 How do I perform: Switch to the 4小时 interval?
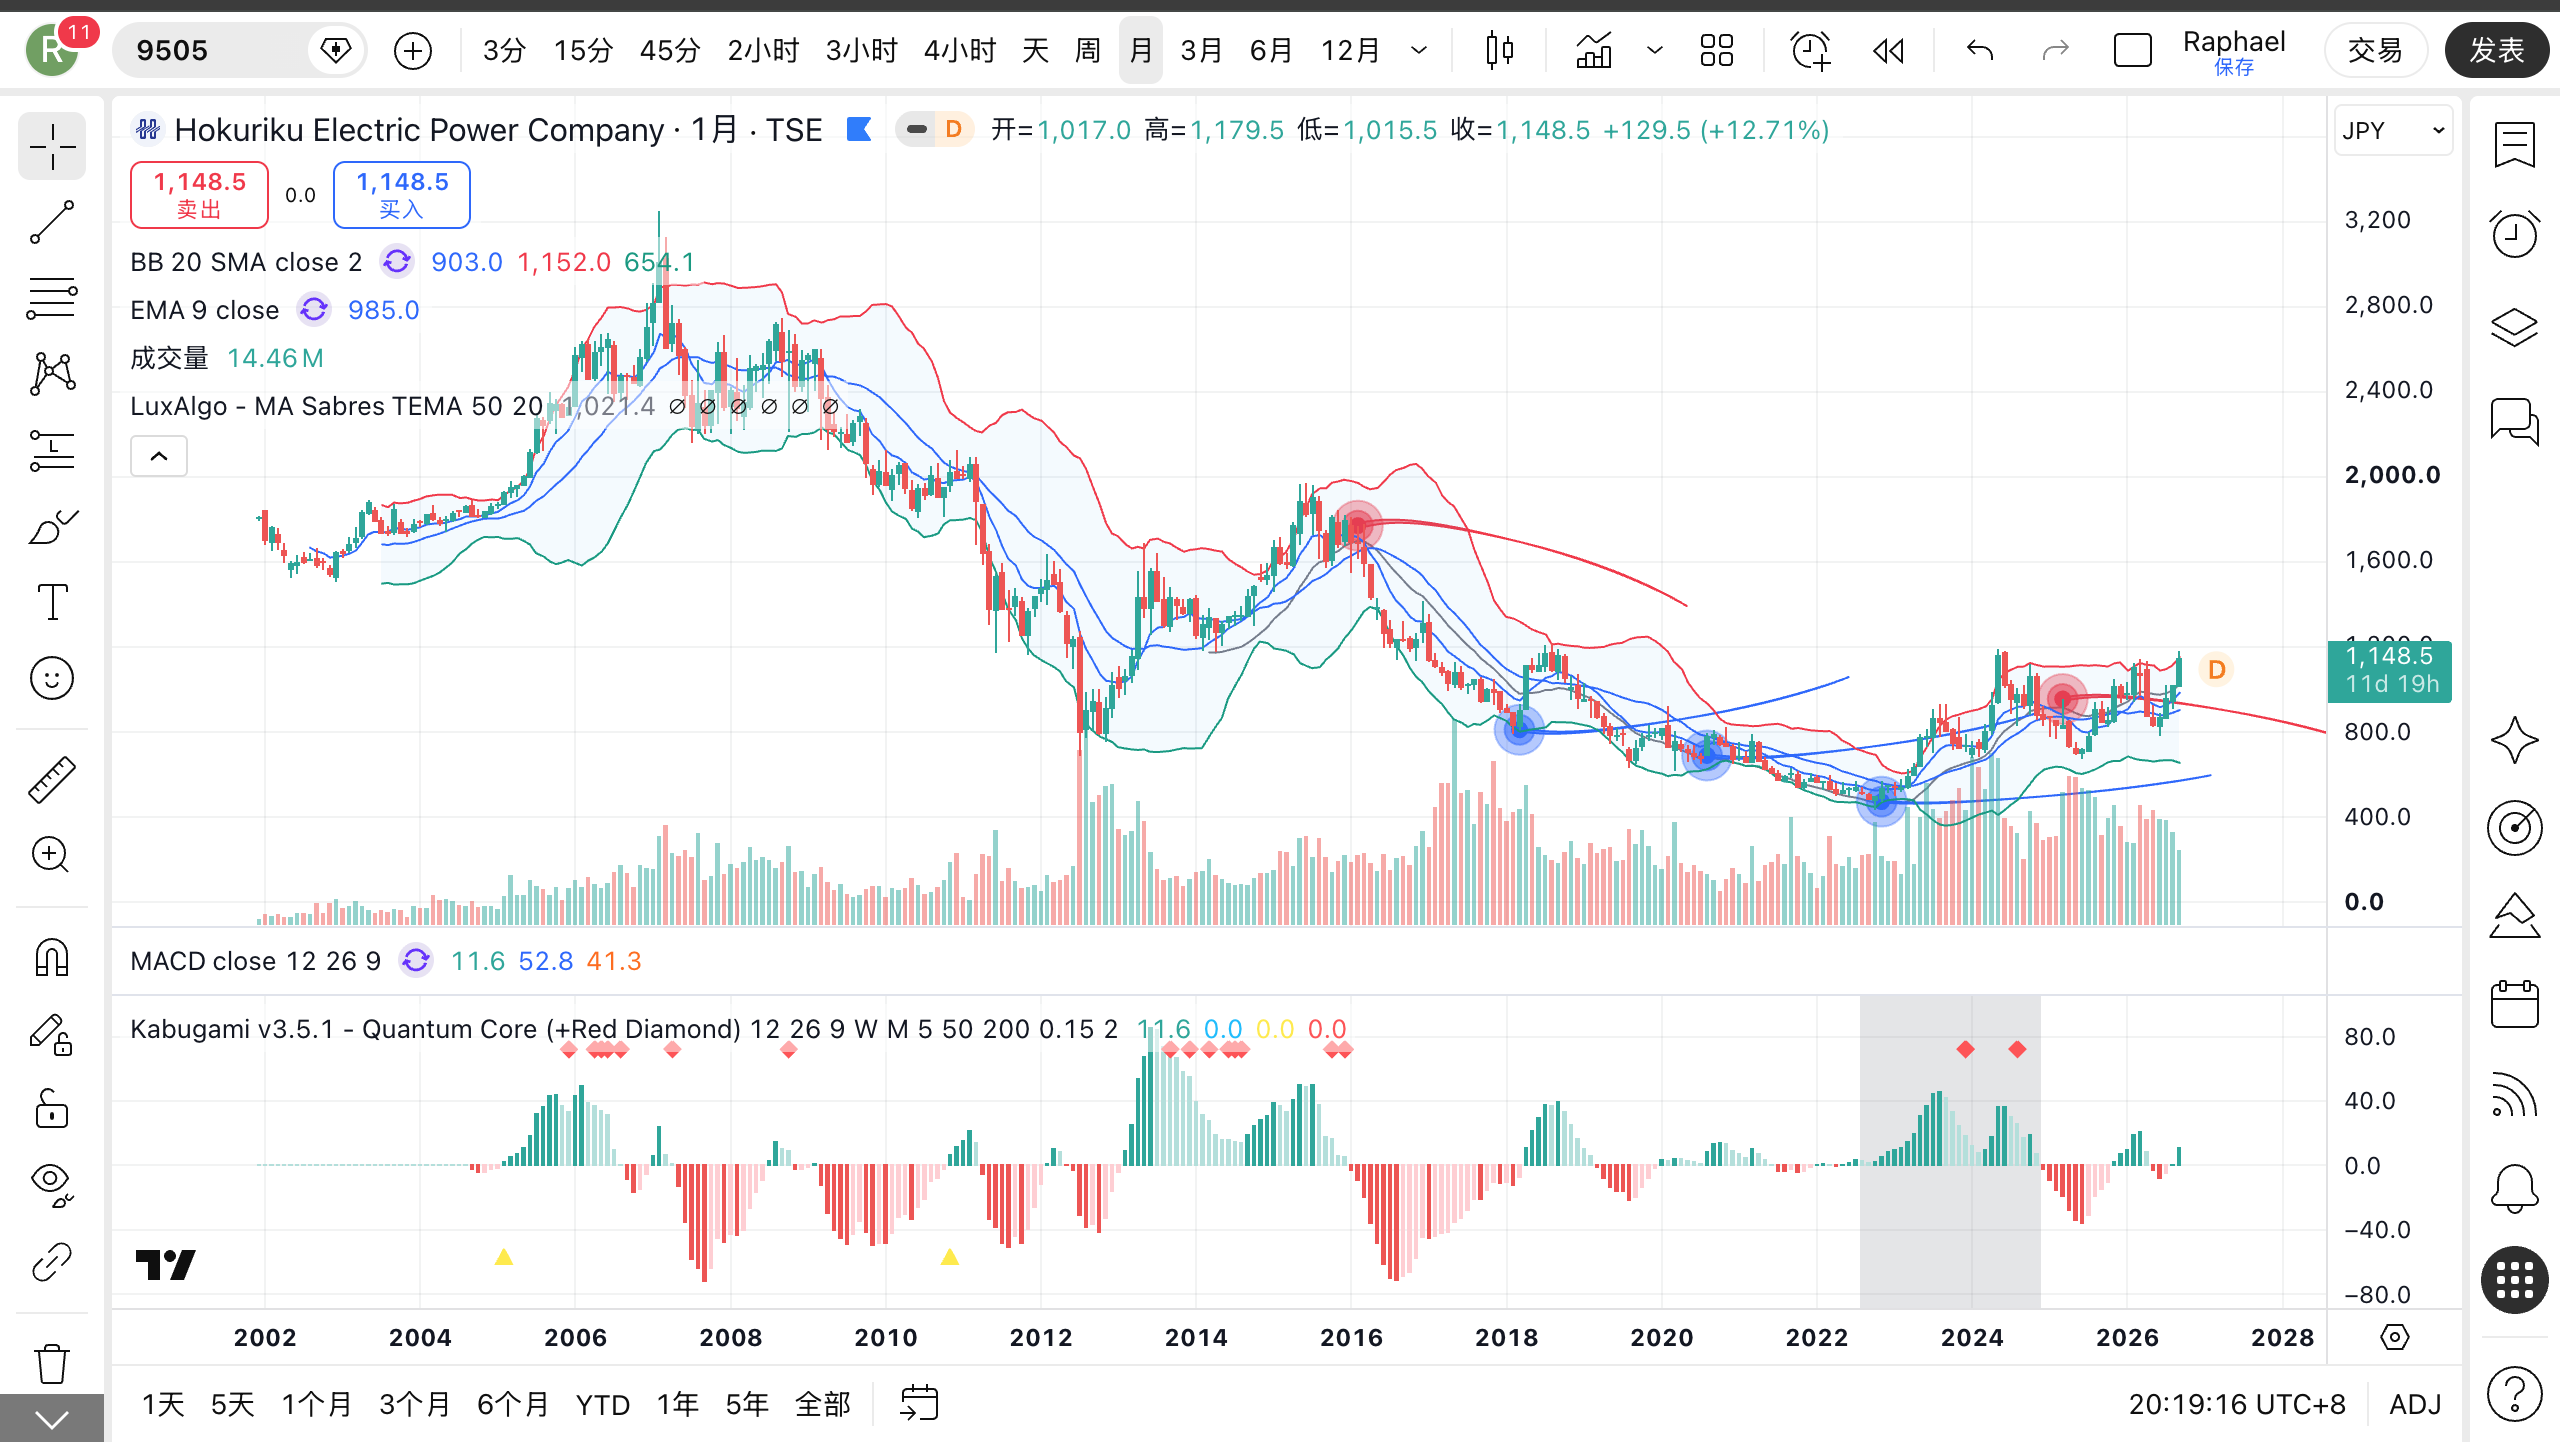point(960,50)
